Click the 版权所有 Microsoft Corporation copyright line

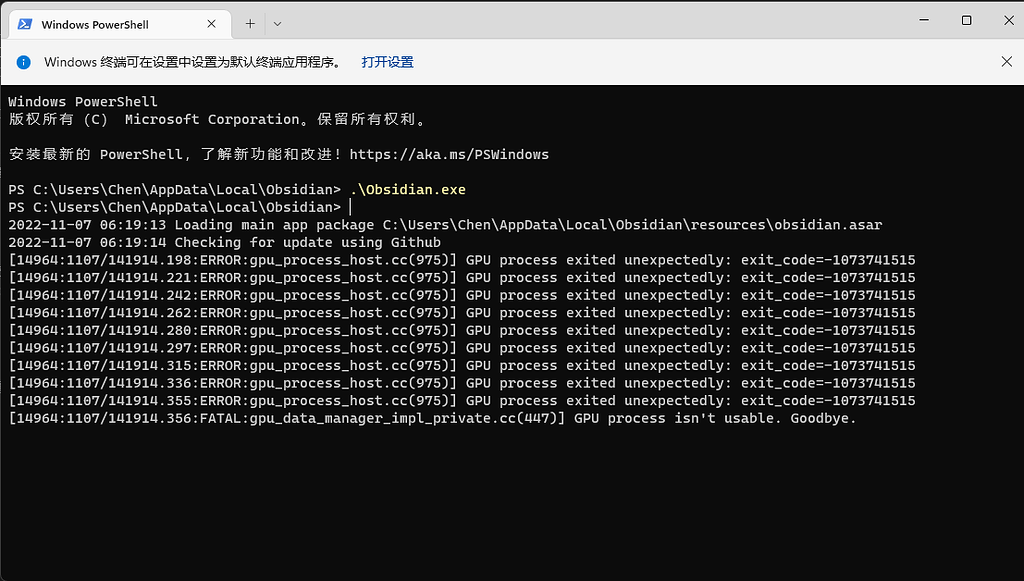tap(218, 119)
